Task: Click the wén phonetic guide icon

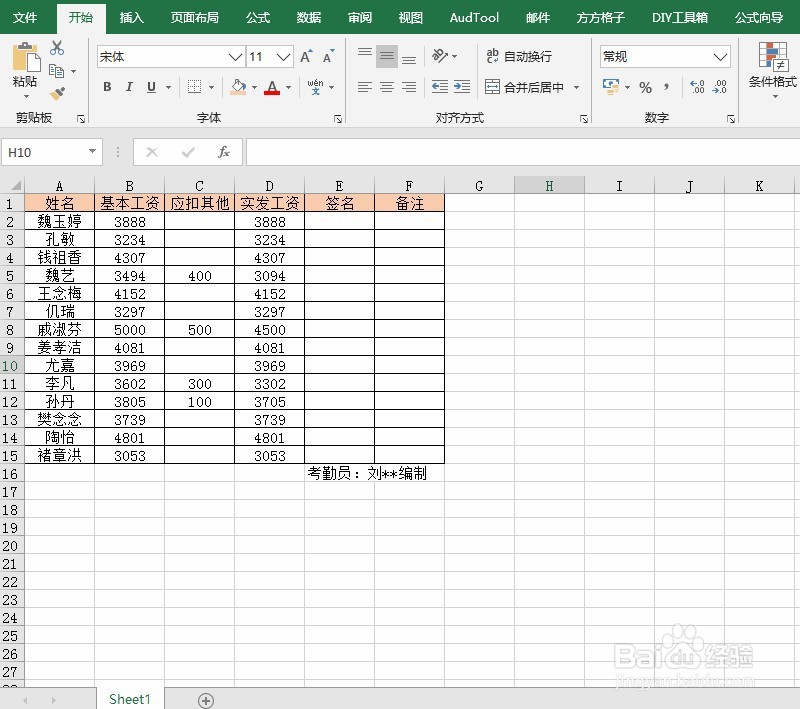Action: point(315,87)
